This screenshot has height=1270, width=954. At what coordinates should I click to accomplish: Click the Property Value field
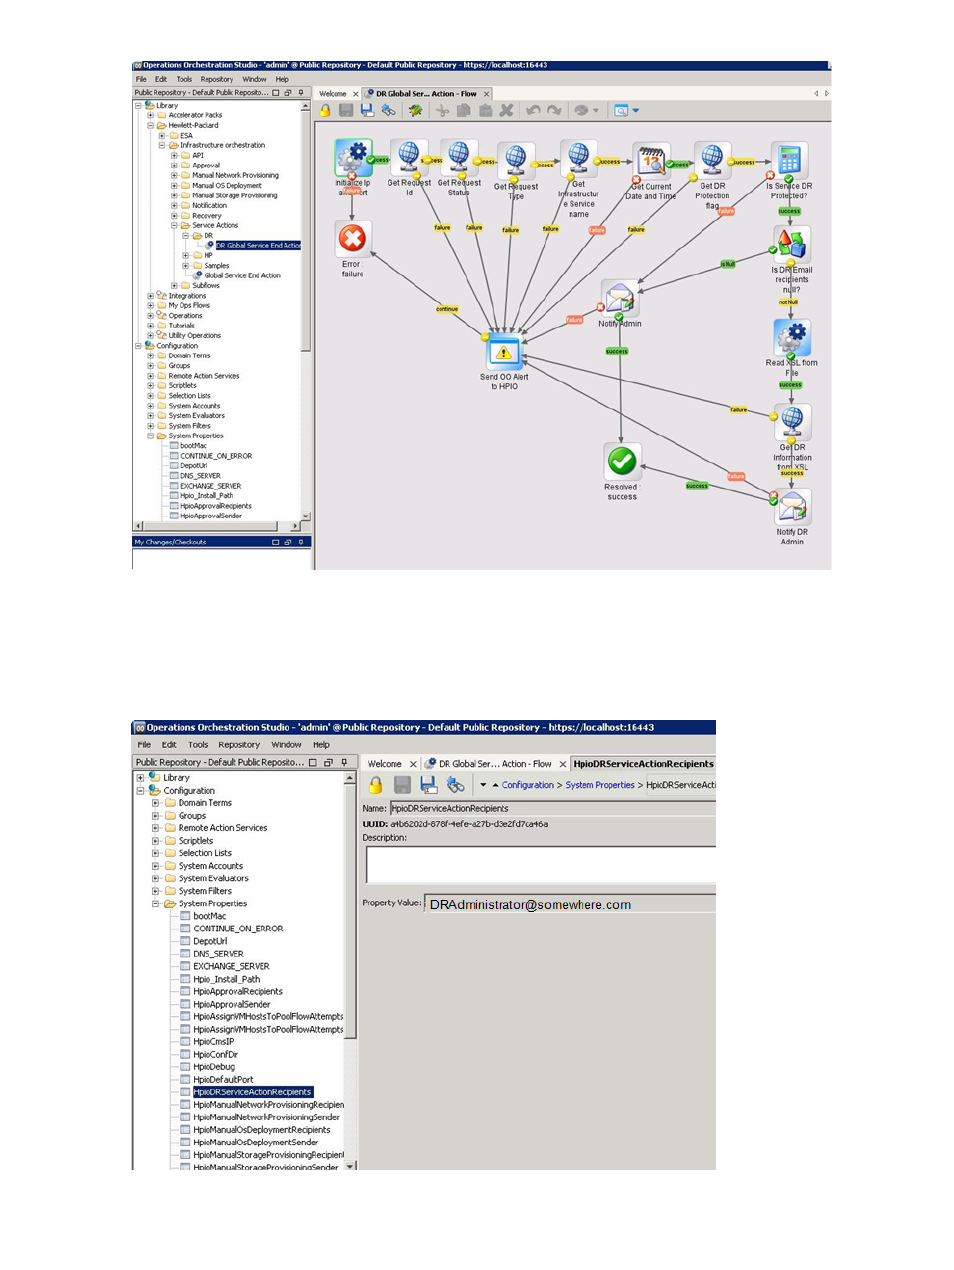(x=570, y=905)
